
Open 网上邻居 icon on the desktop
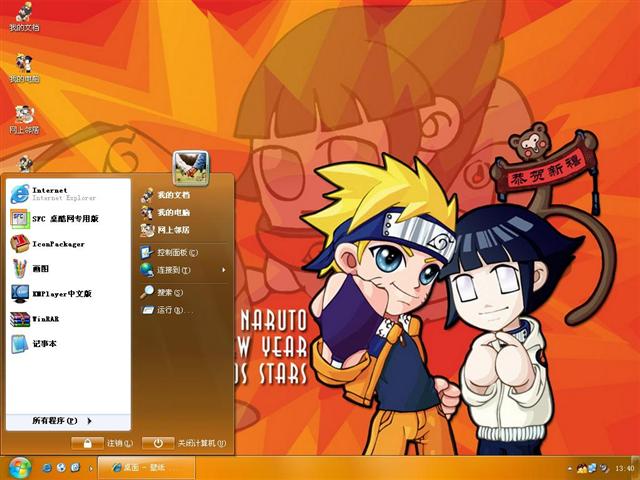click(x=24, y=120)
